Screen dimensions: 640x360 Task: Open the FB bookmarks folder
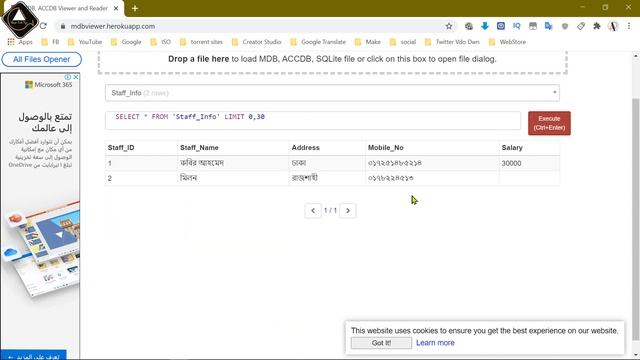(x=50, y=42)
